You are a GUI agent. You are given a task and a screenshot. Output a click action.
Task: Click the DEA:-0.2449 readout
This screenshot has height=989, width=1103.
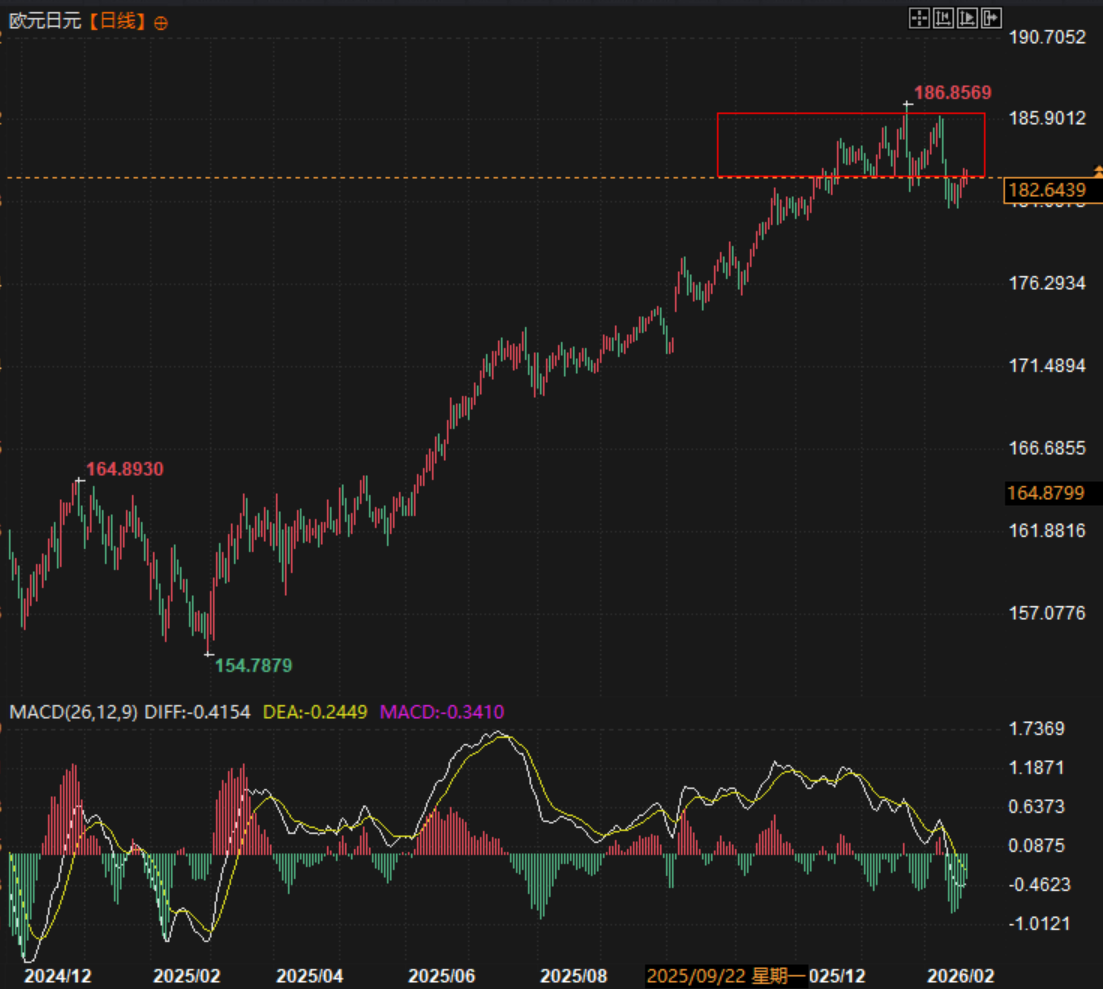coord(315,712)
